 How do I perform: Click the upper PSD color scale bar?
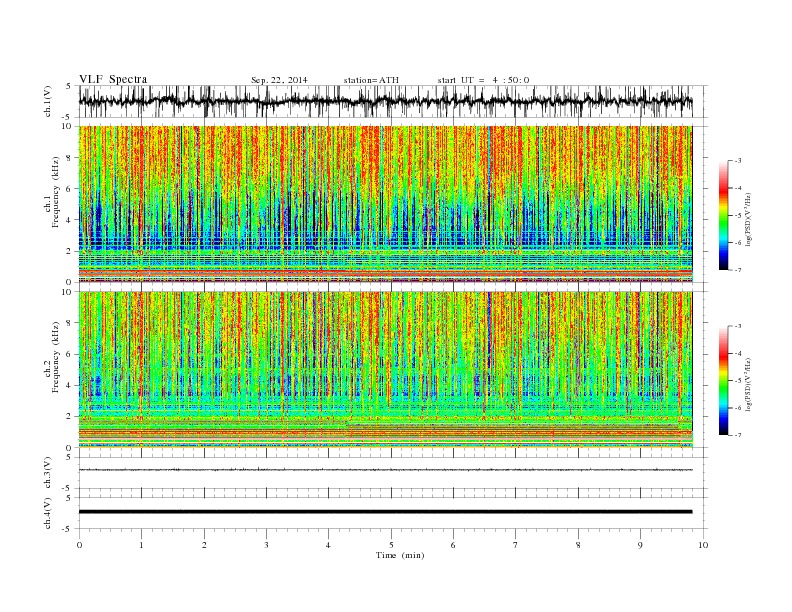click(x=724, y=215)
